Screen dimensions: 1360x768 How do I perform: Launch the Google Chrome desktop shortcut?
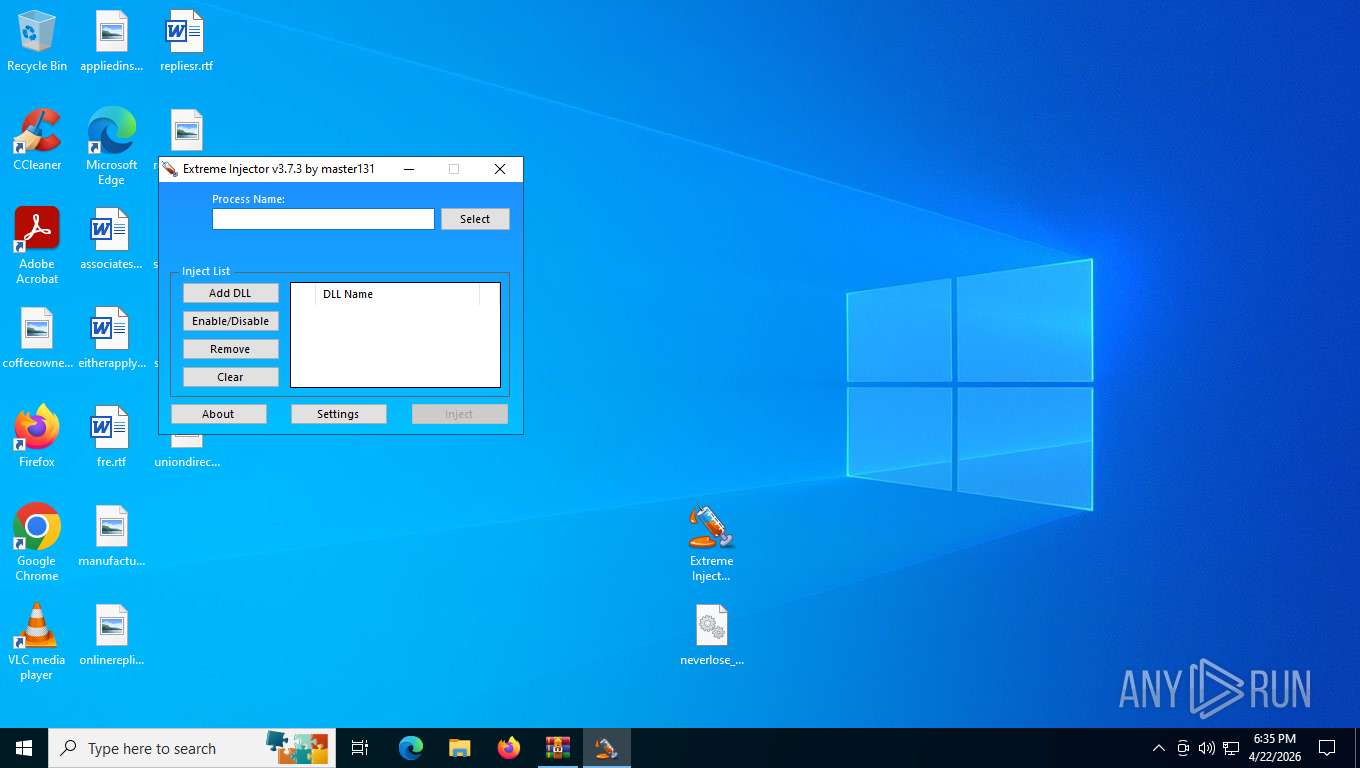click(37, 543)
